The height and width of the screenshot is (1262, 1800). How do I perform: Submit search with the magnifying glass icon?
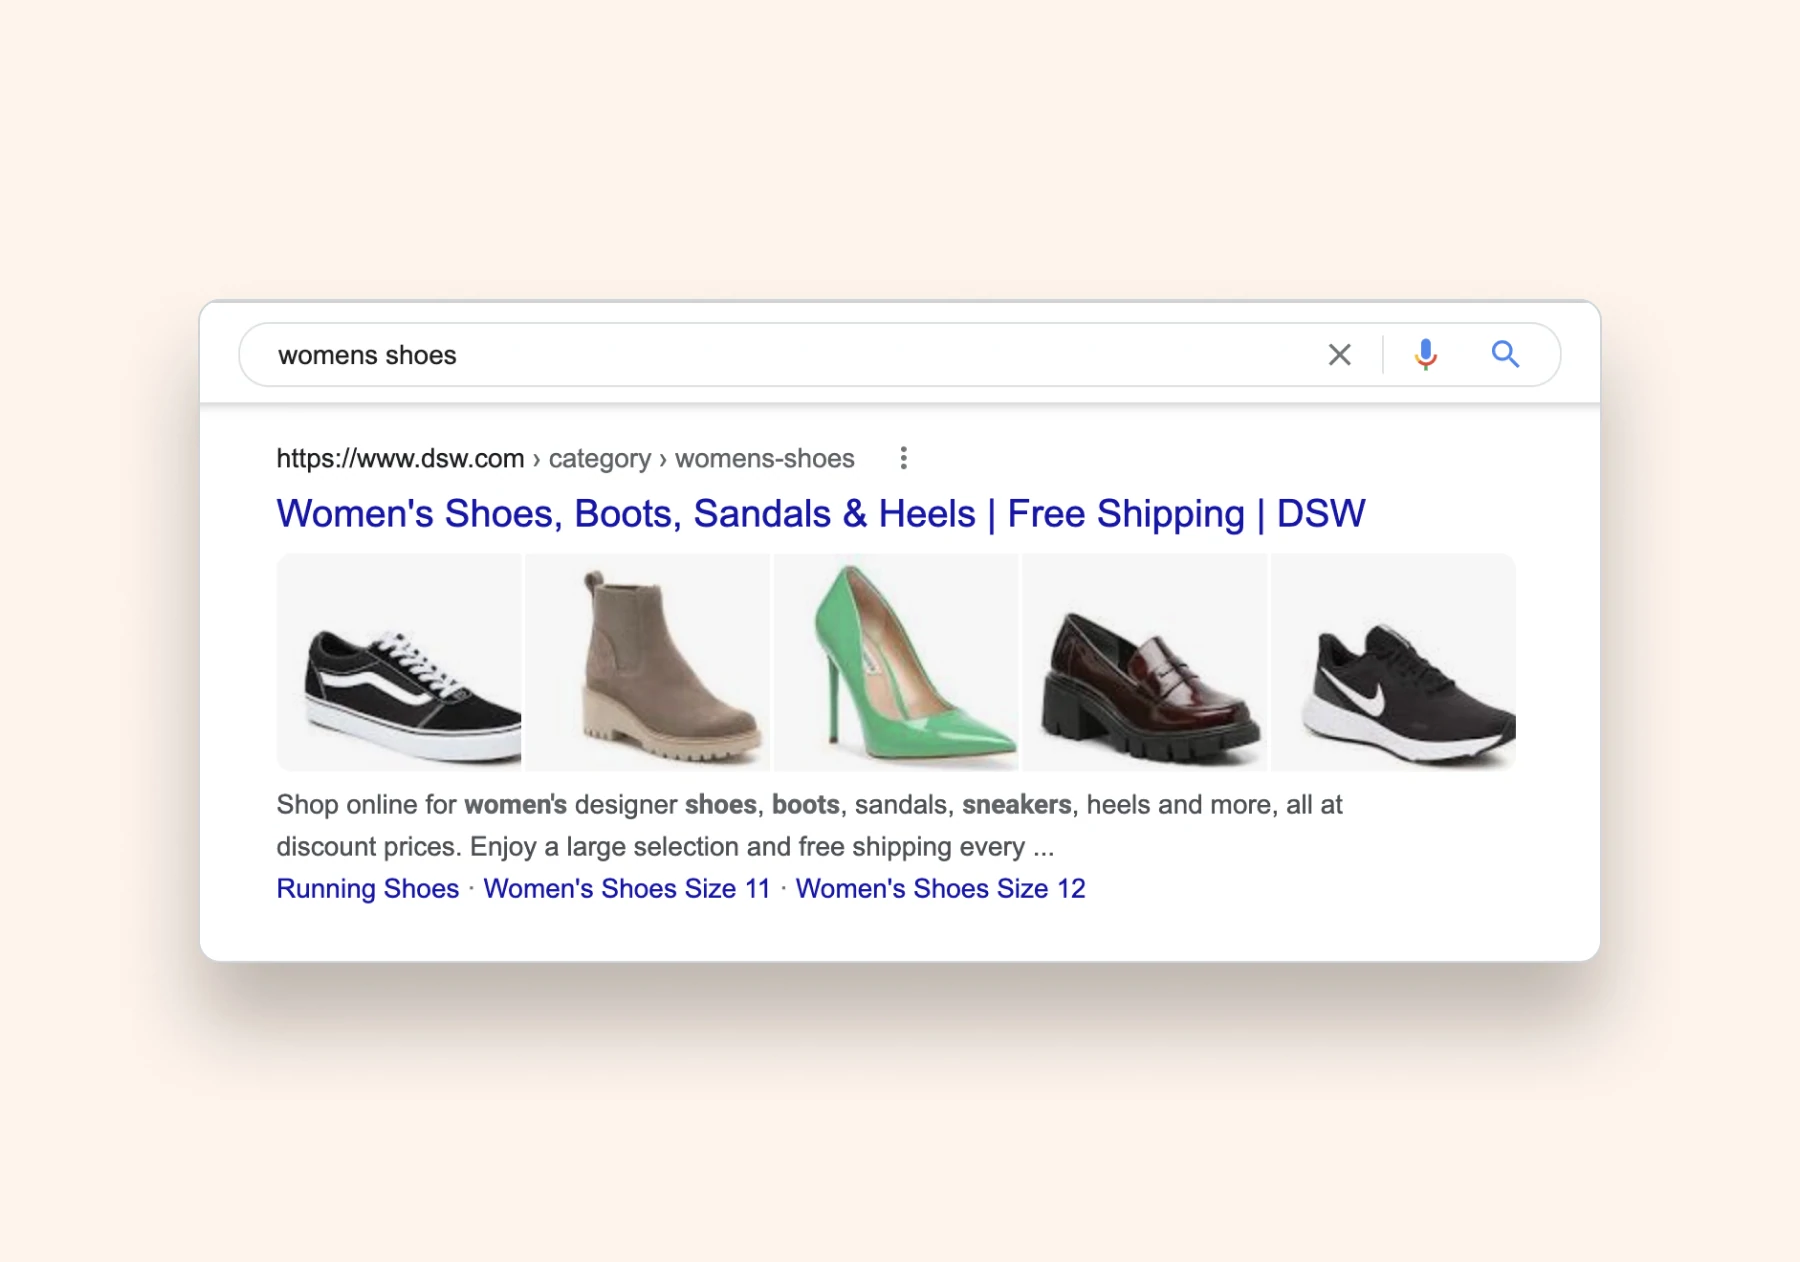1505,354
